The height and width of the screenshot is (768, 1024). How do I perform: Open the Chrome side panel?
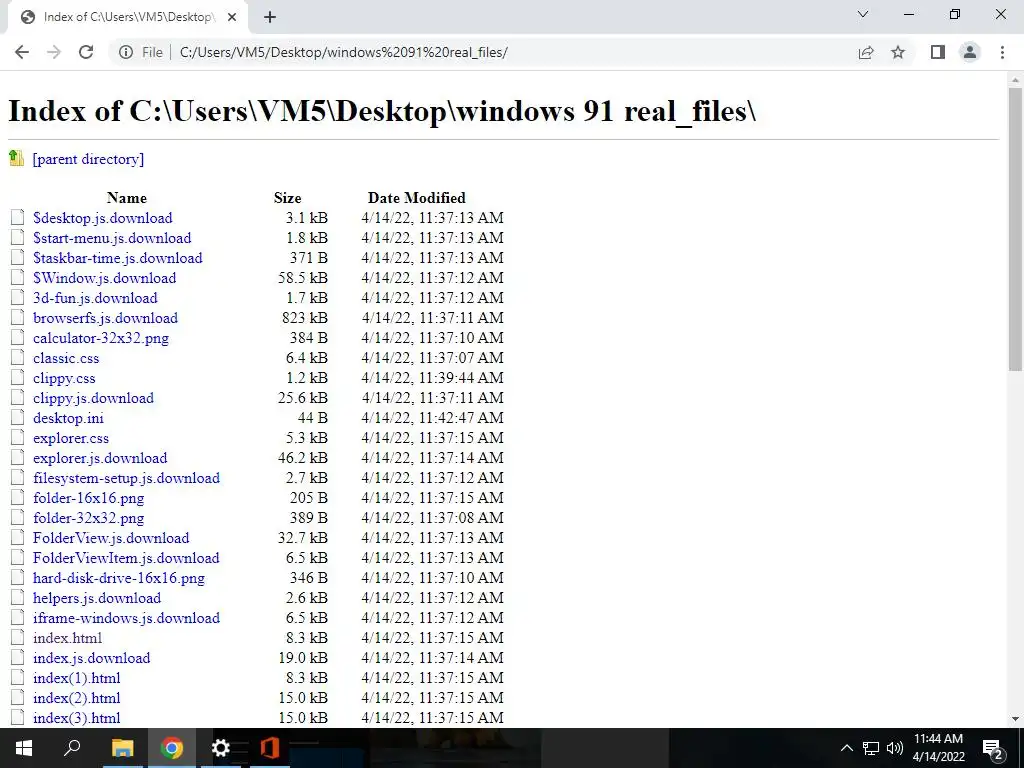(938, 52)
